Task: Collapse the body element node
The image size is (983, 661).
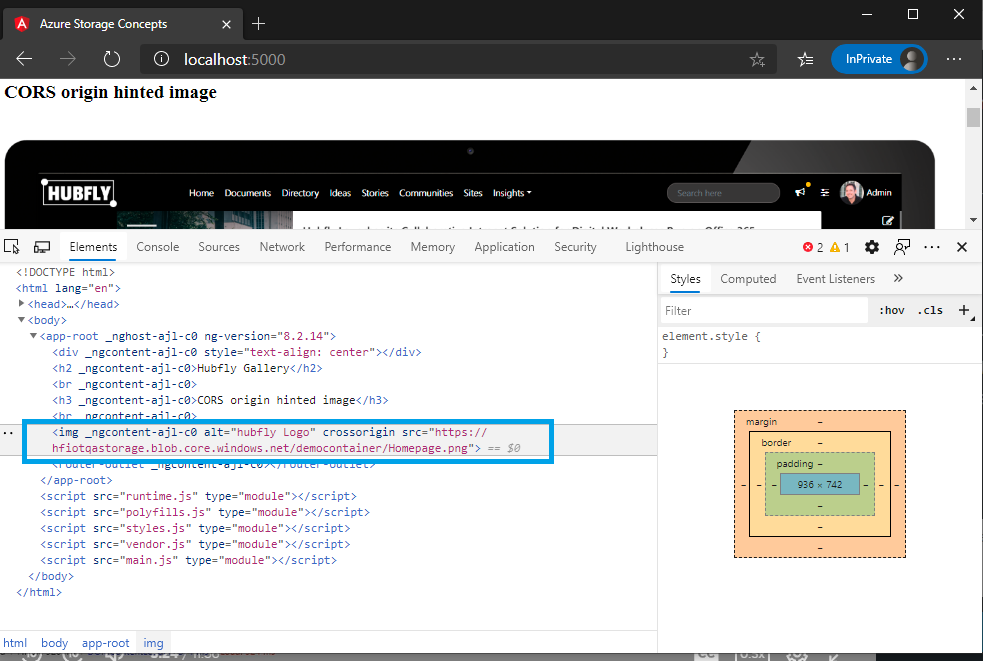Action: pos(21,320)
